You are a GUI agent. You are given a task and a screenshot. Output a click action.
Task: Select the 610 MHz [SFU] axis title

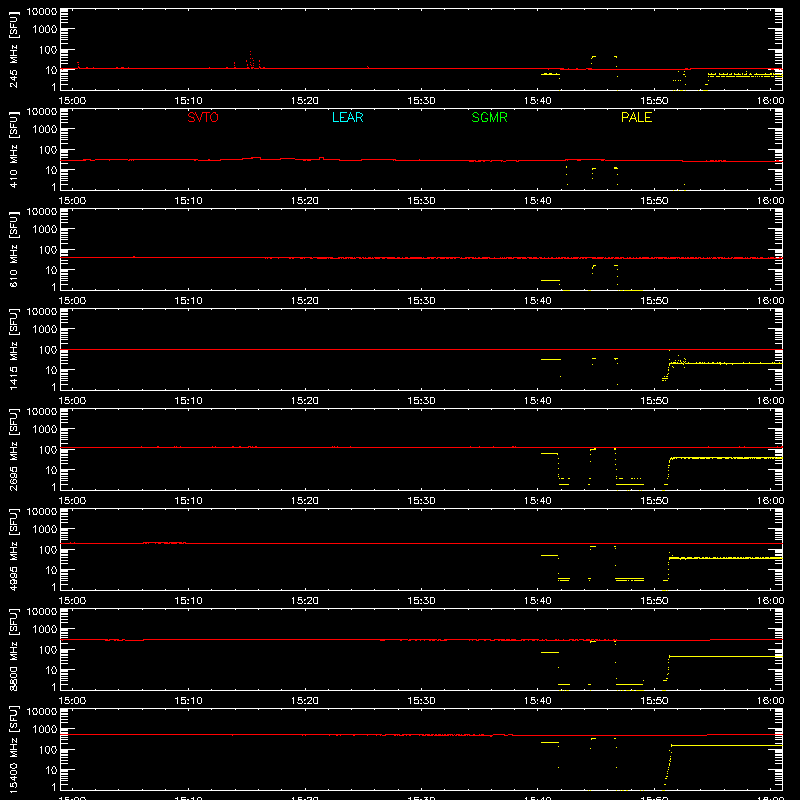(x=14, y=249)
